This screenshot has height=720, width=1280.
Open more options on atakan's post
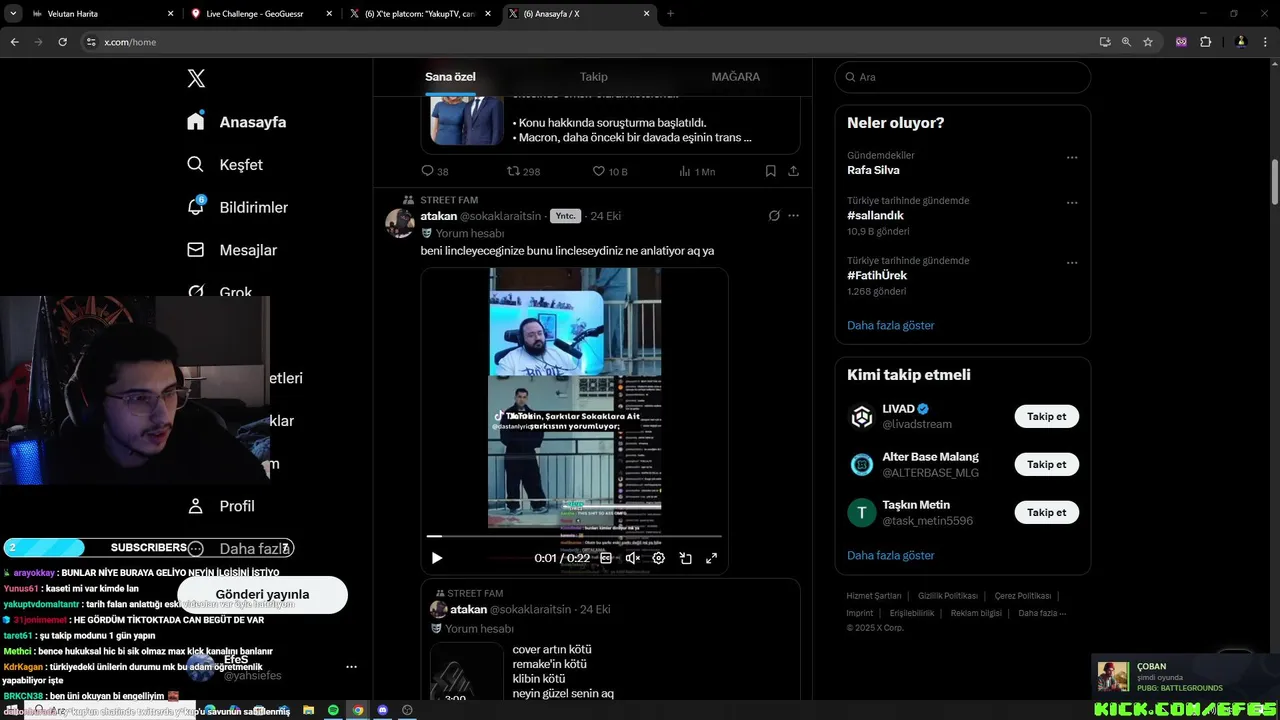pyautogui.click(x=793, y=216)
